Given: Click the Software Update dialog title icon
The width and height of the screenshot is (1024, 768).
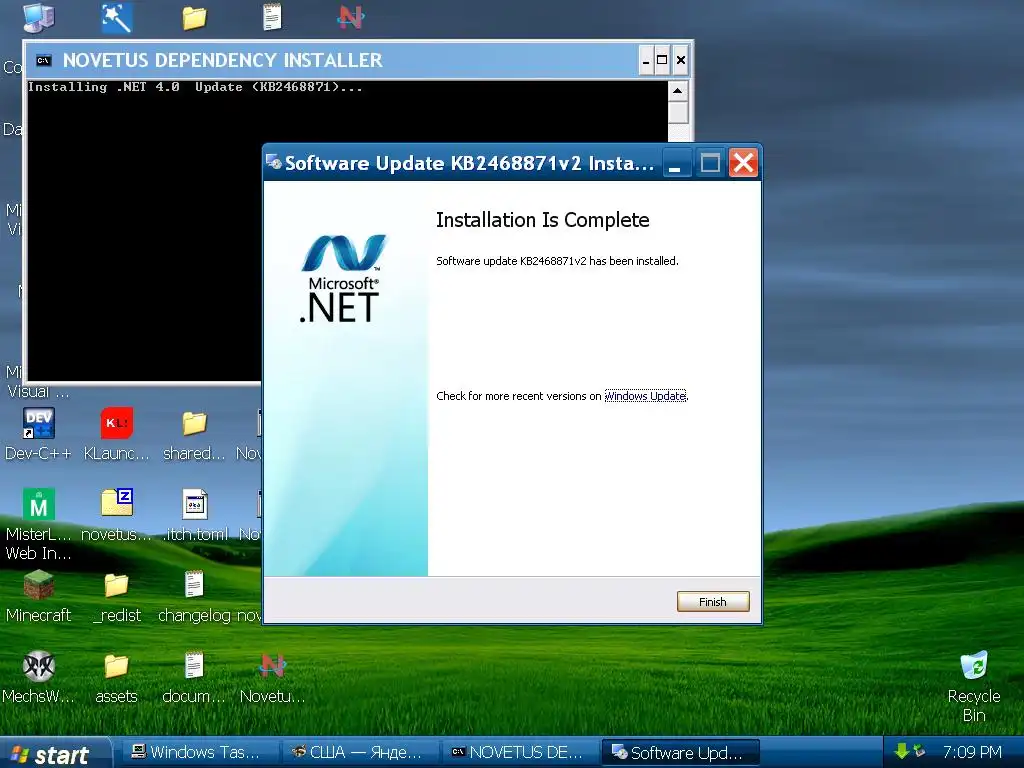Looking at the screenshot, I should pos(274,162).
